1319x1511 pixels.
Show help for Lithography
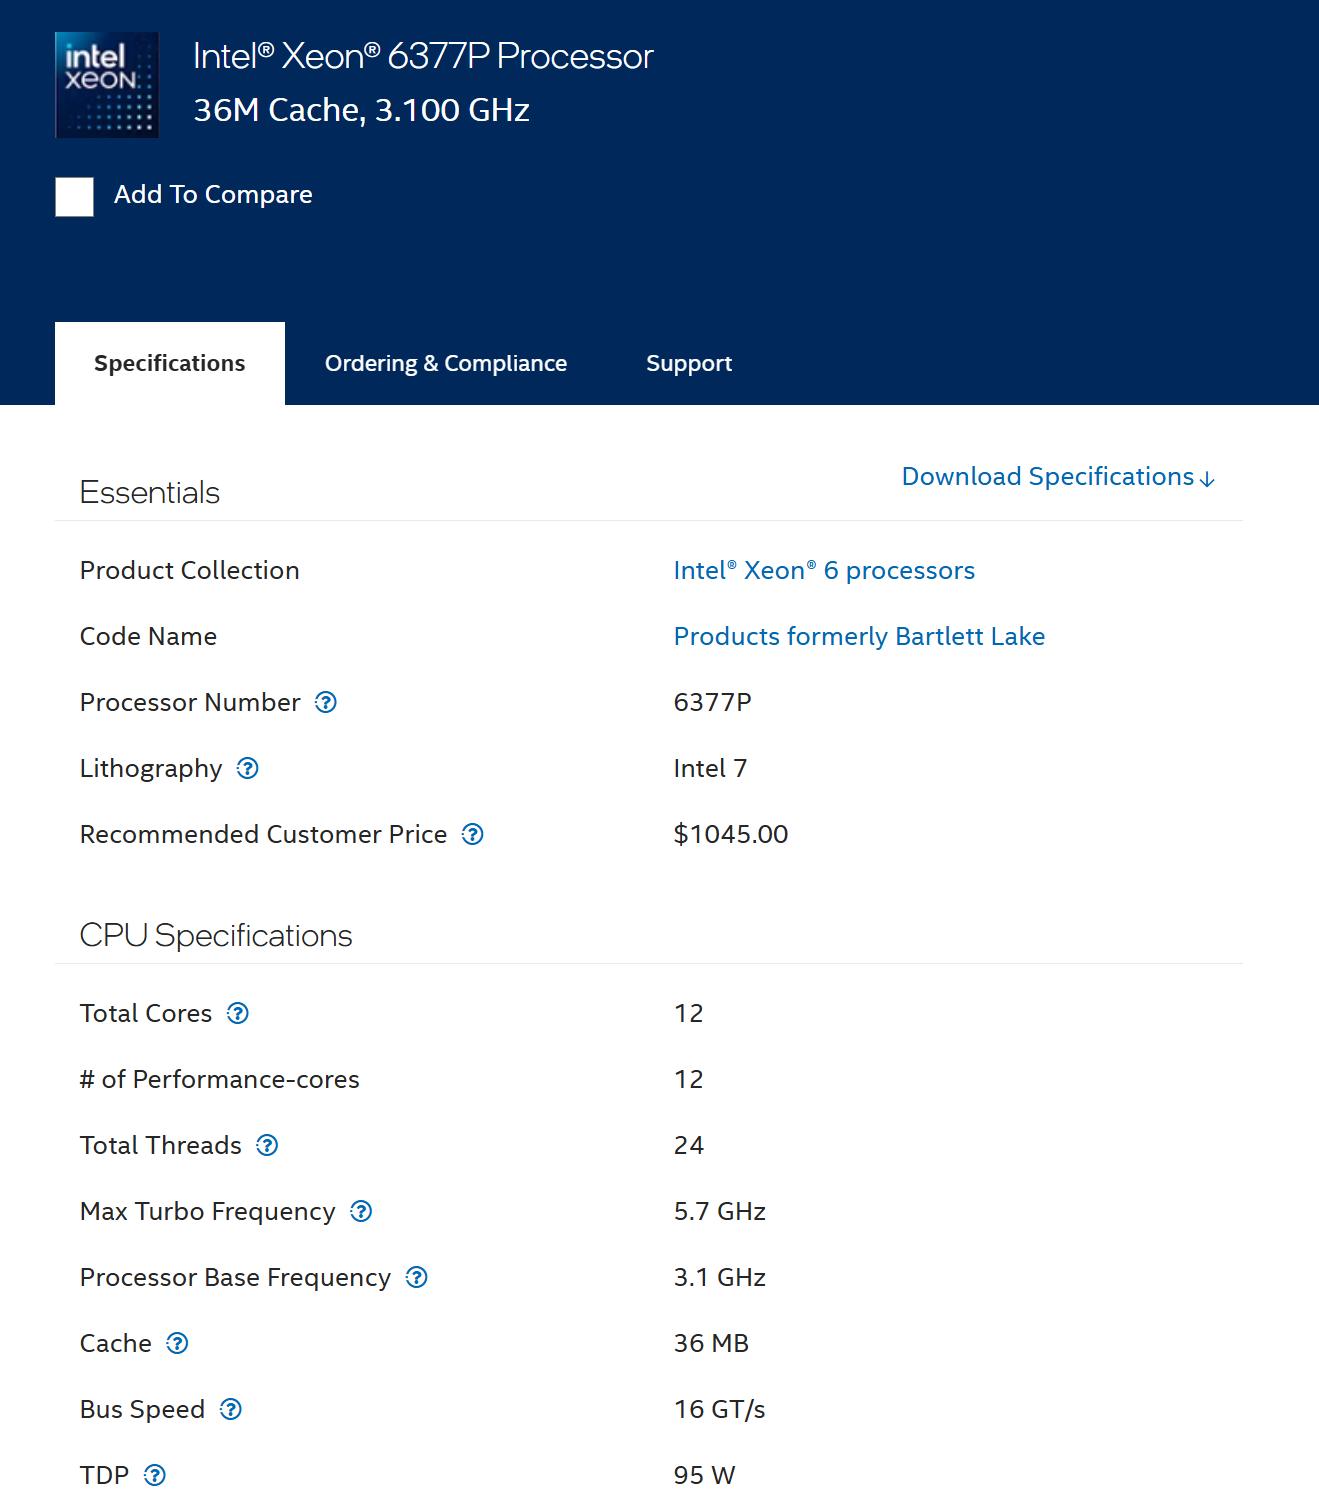pyautogui.click(x=247, y=768)
